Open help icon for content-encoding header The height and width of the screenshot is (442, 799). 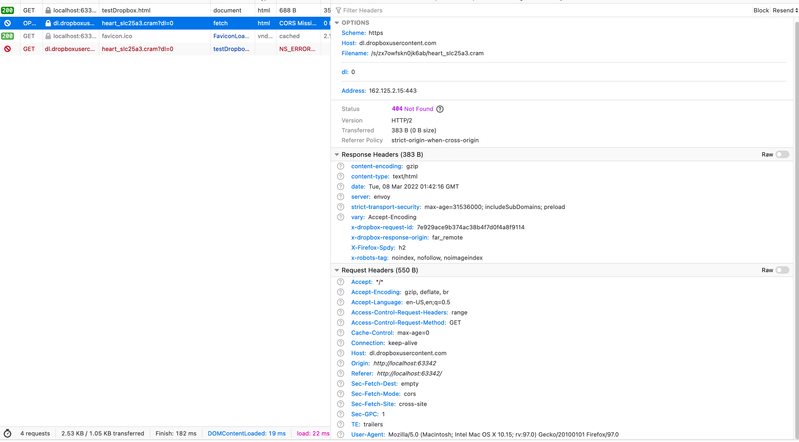[340, 166]
